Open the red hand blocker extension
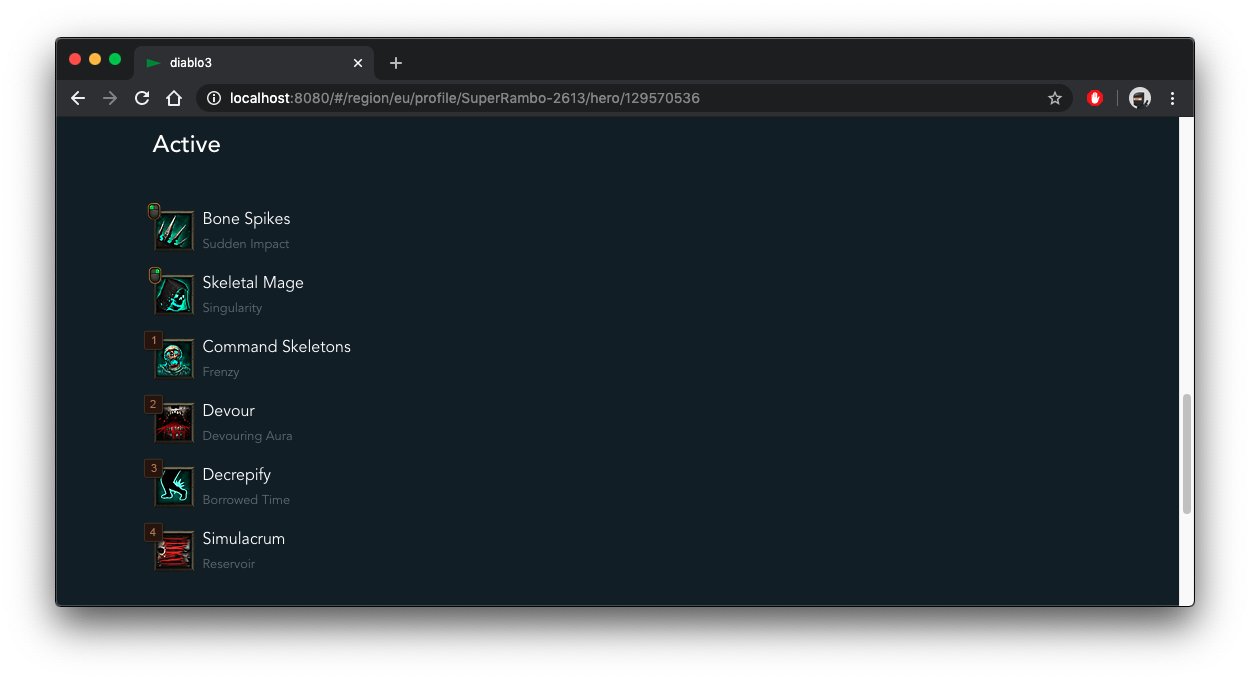Viewport: 1250px width, 680px height. [1095, 98]
